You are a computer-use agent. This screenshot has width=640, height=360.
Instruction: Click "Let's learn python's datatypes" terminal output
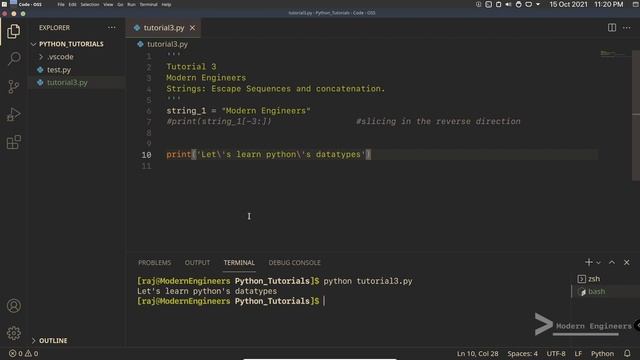tap(207, 291)
